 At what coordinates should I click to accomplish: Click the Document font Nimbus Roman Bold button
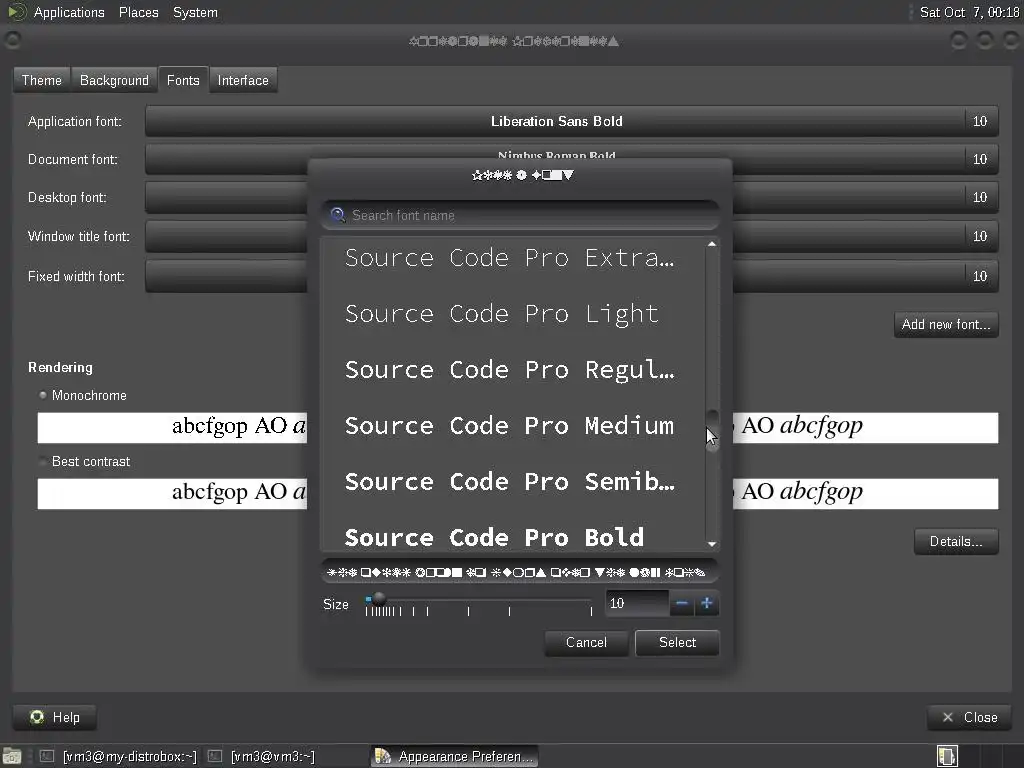tap(556, 155)
